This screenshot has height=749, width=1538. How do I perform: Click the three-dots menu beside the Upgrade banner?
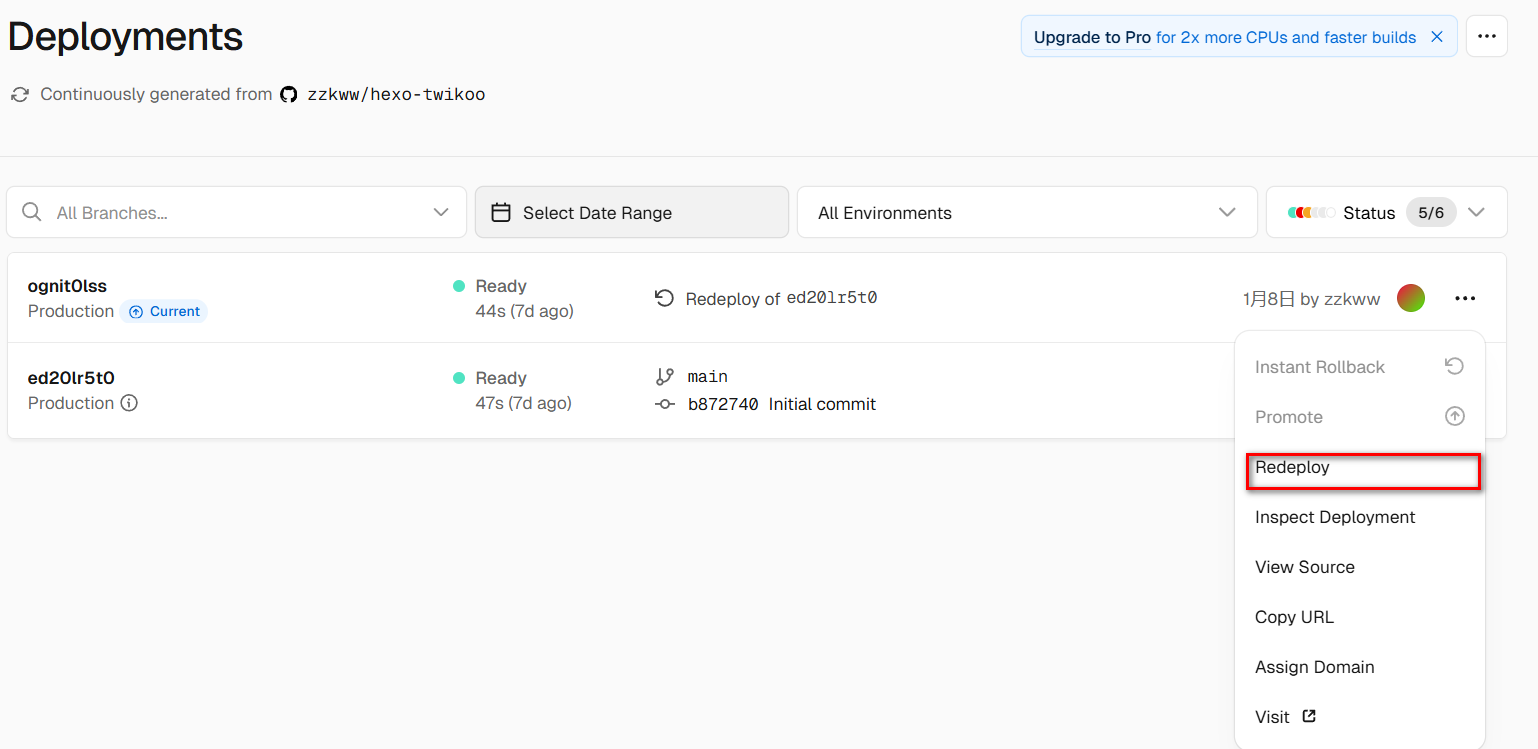[x=1486, y=37]
